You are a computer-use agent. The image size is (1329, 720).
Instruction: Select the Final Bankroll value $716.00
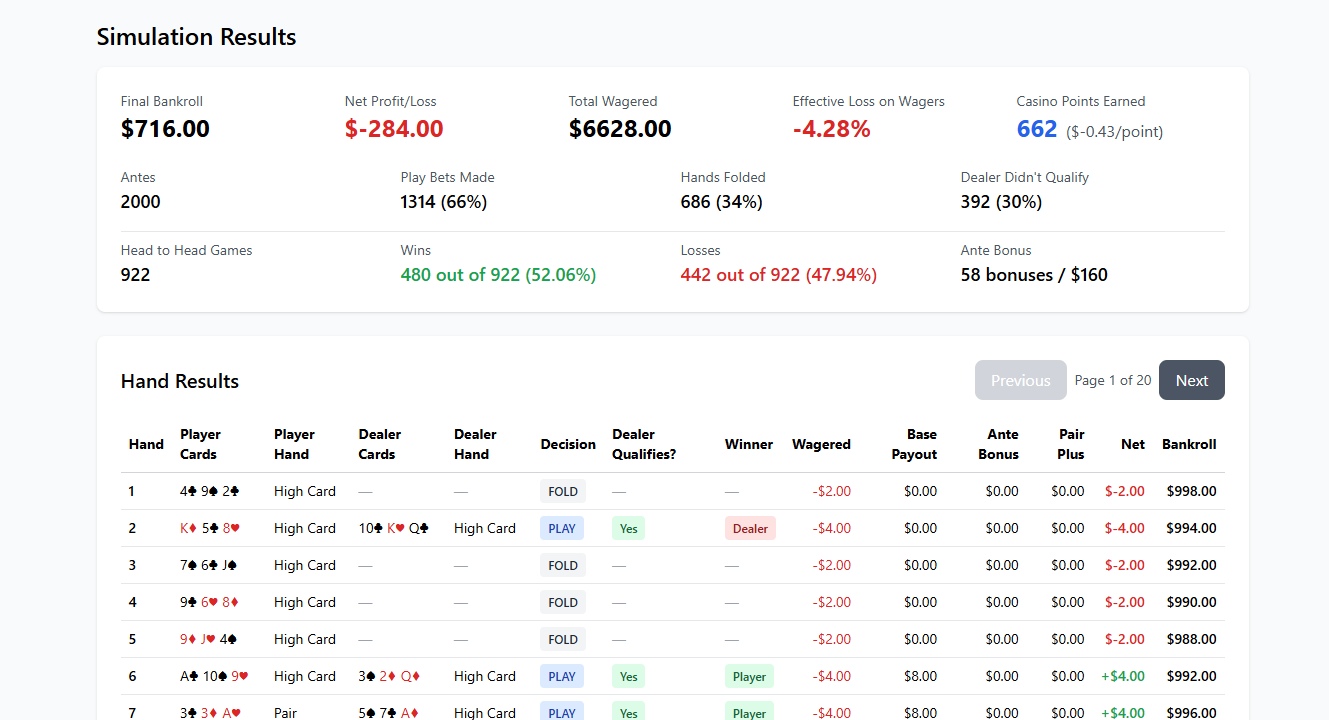click(x=165, y=129)
